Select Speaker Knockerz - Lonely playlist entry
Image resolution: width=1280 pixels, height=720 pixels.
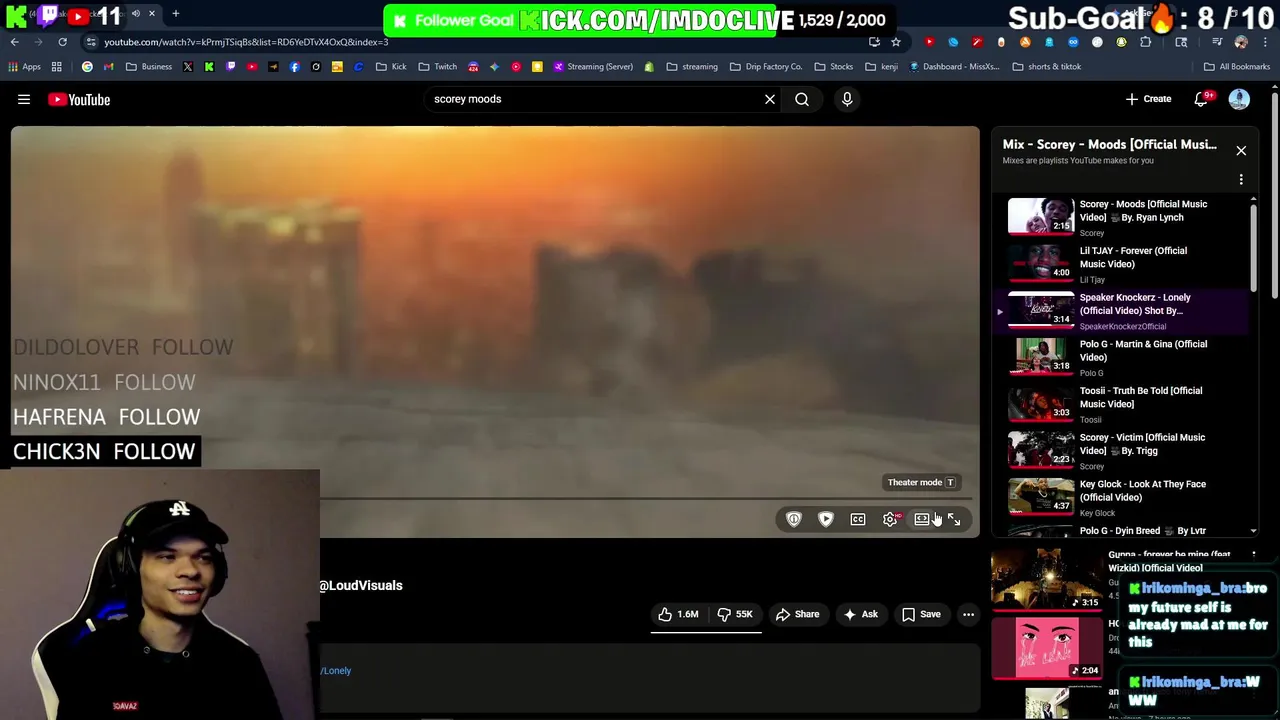(x=1120, y=311)
